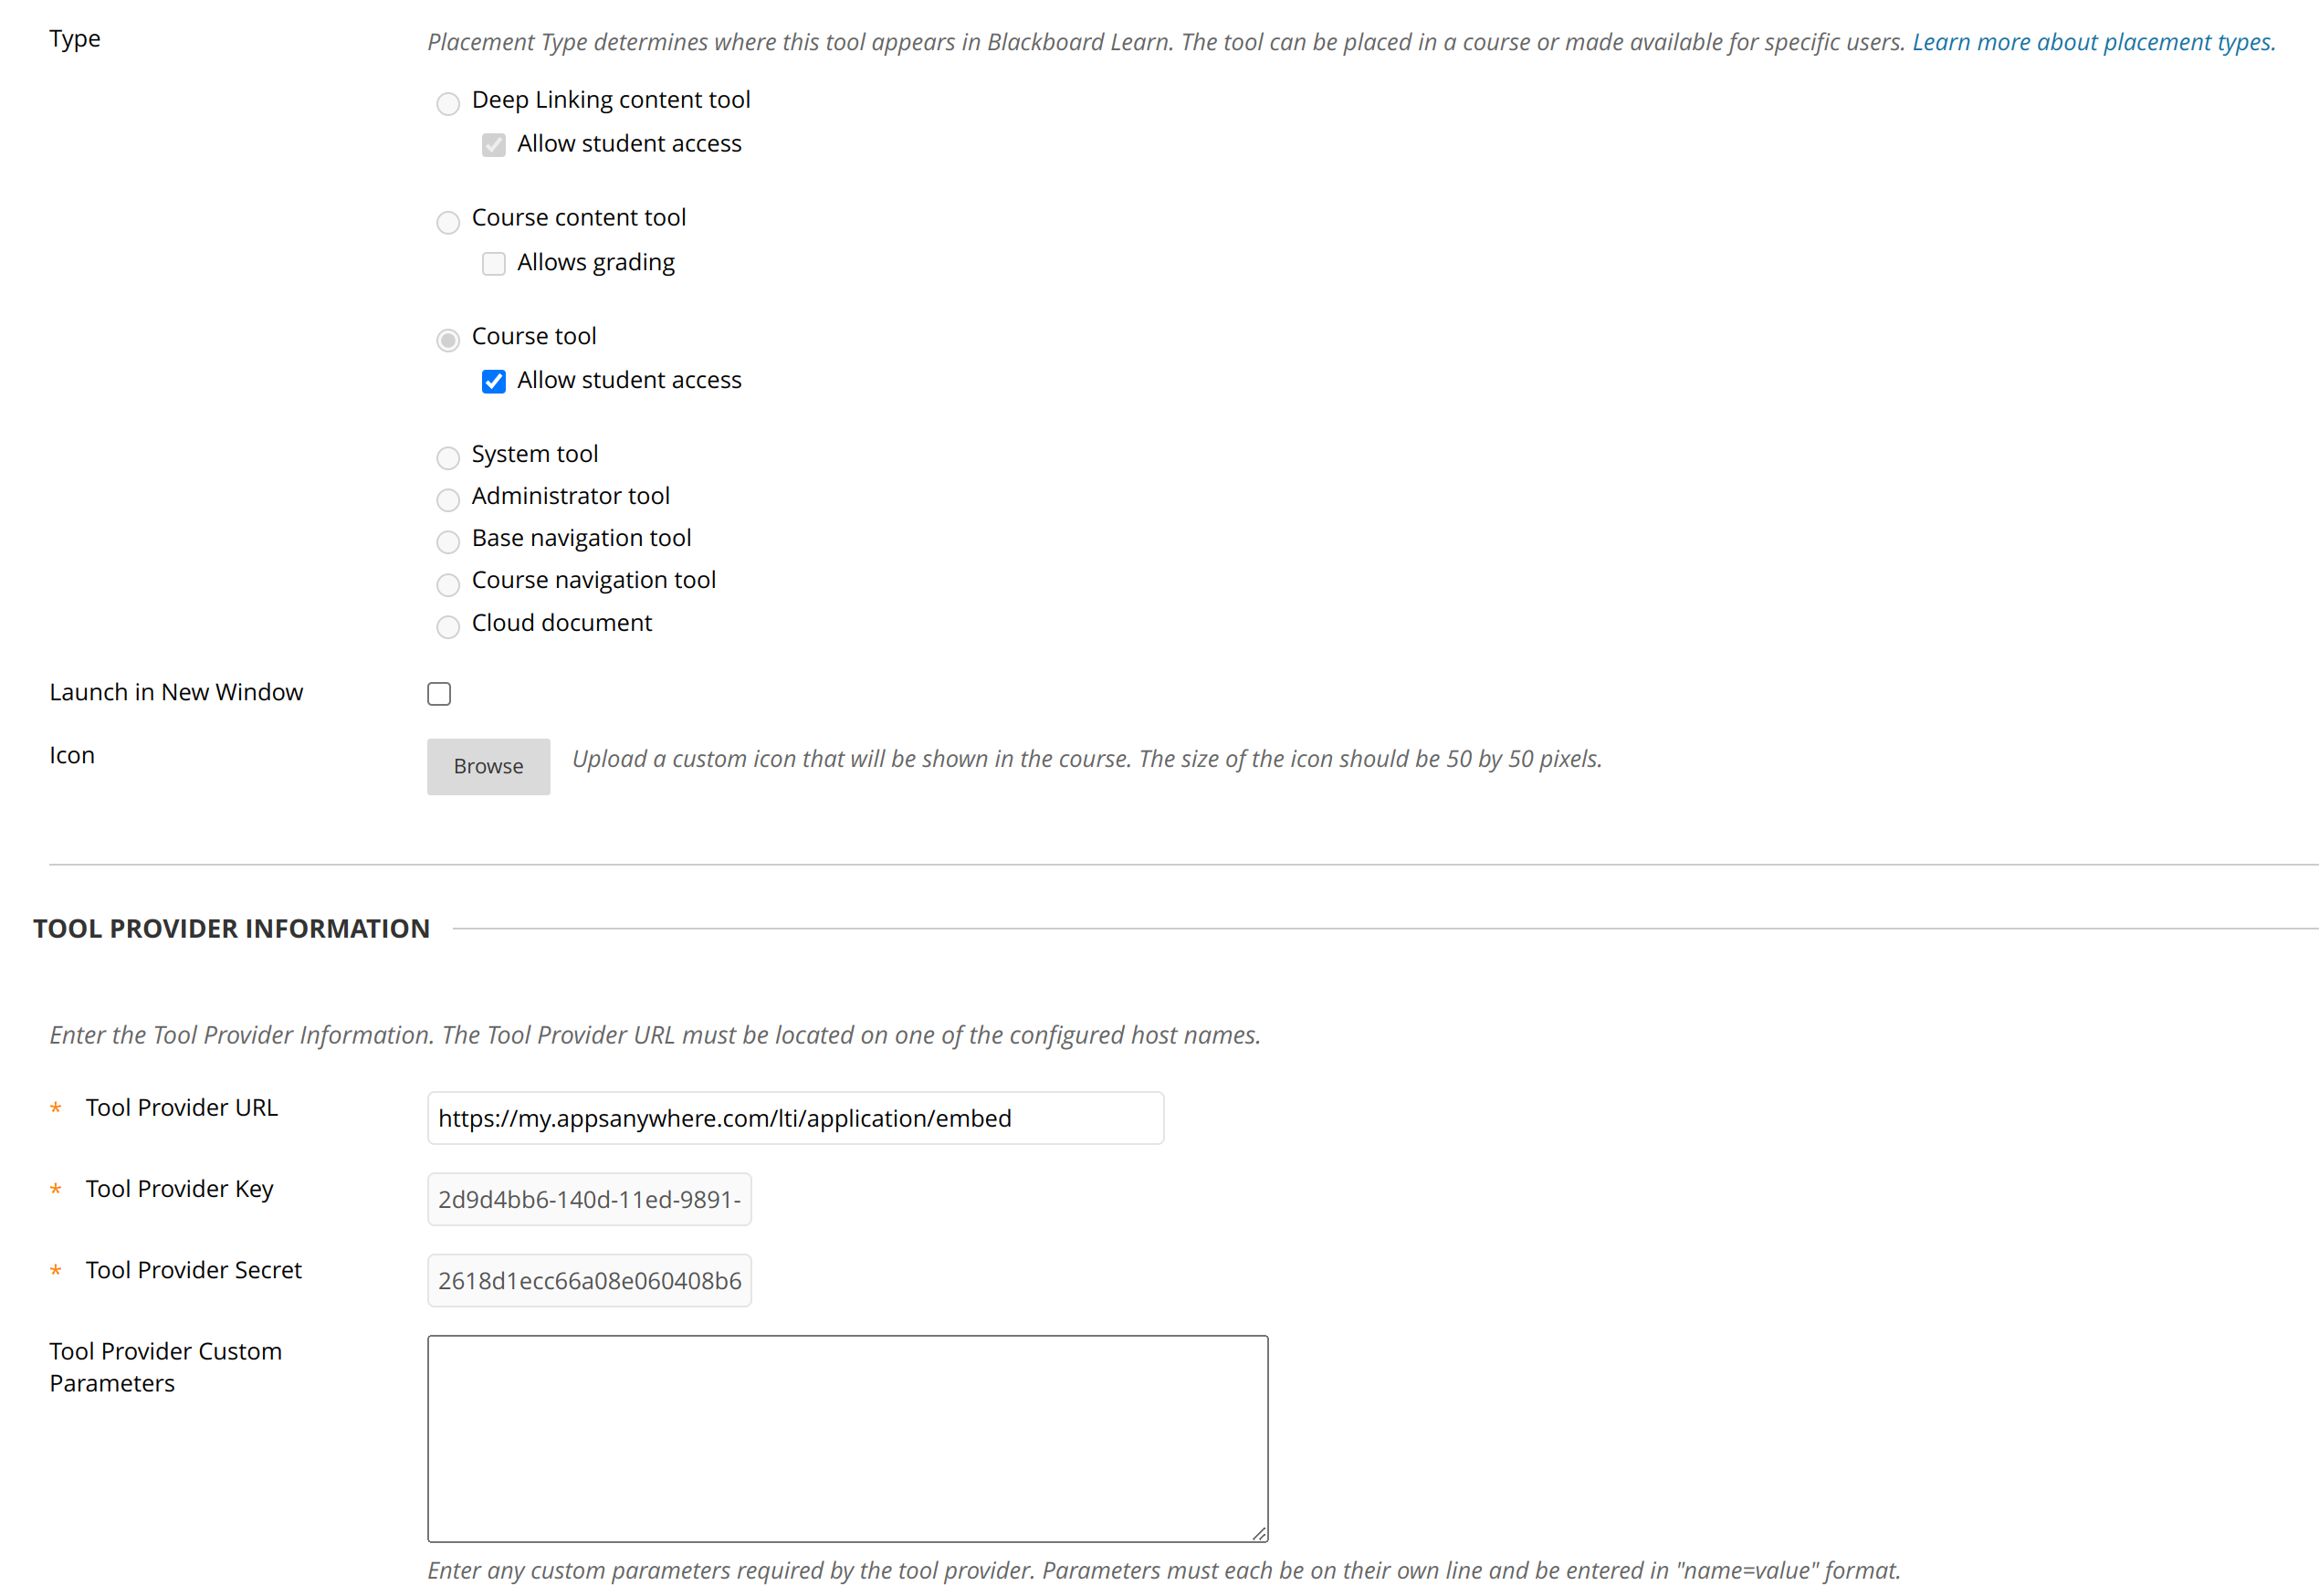Toggle Allow student access under Deep Linking
The width and height of the screenshot is (2319, 1596).
pyautogui.click(x=494, y=145)
